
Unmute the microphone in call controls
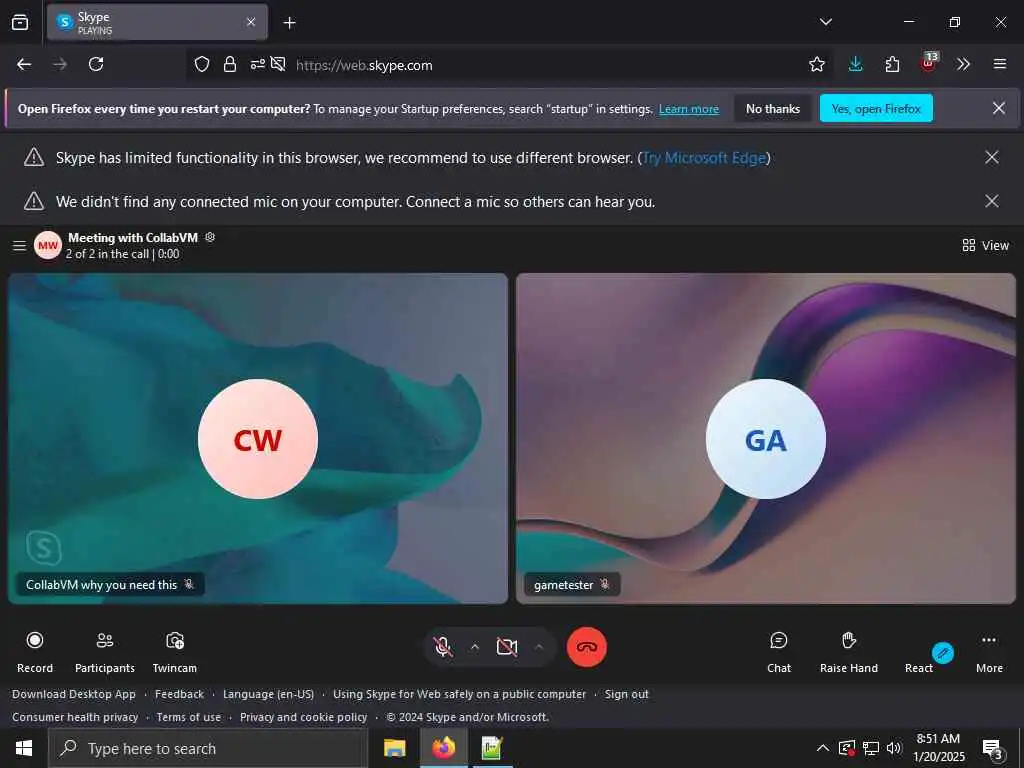point(443,647)
